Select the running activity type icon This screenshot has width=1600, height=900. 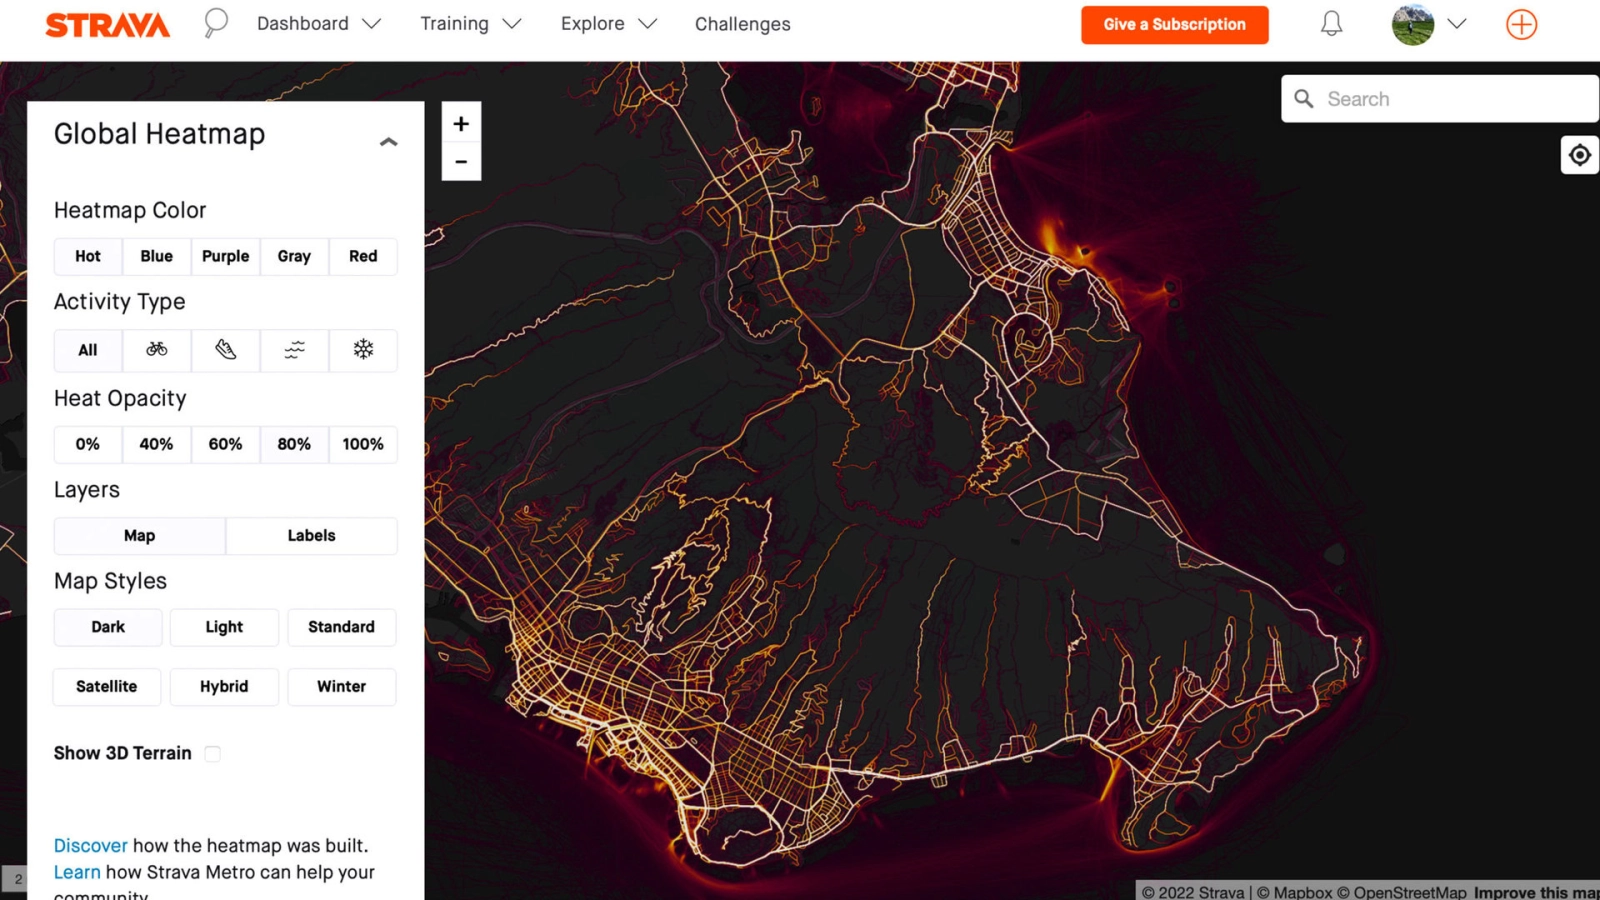[x=225, y=350]
